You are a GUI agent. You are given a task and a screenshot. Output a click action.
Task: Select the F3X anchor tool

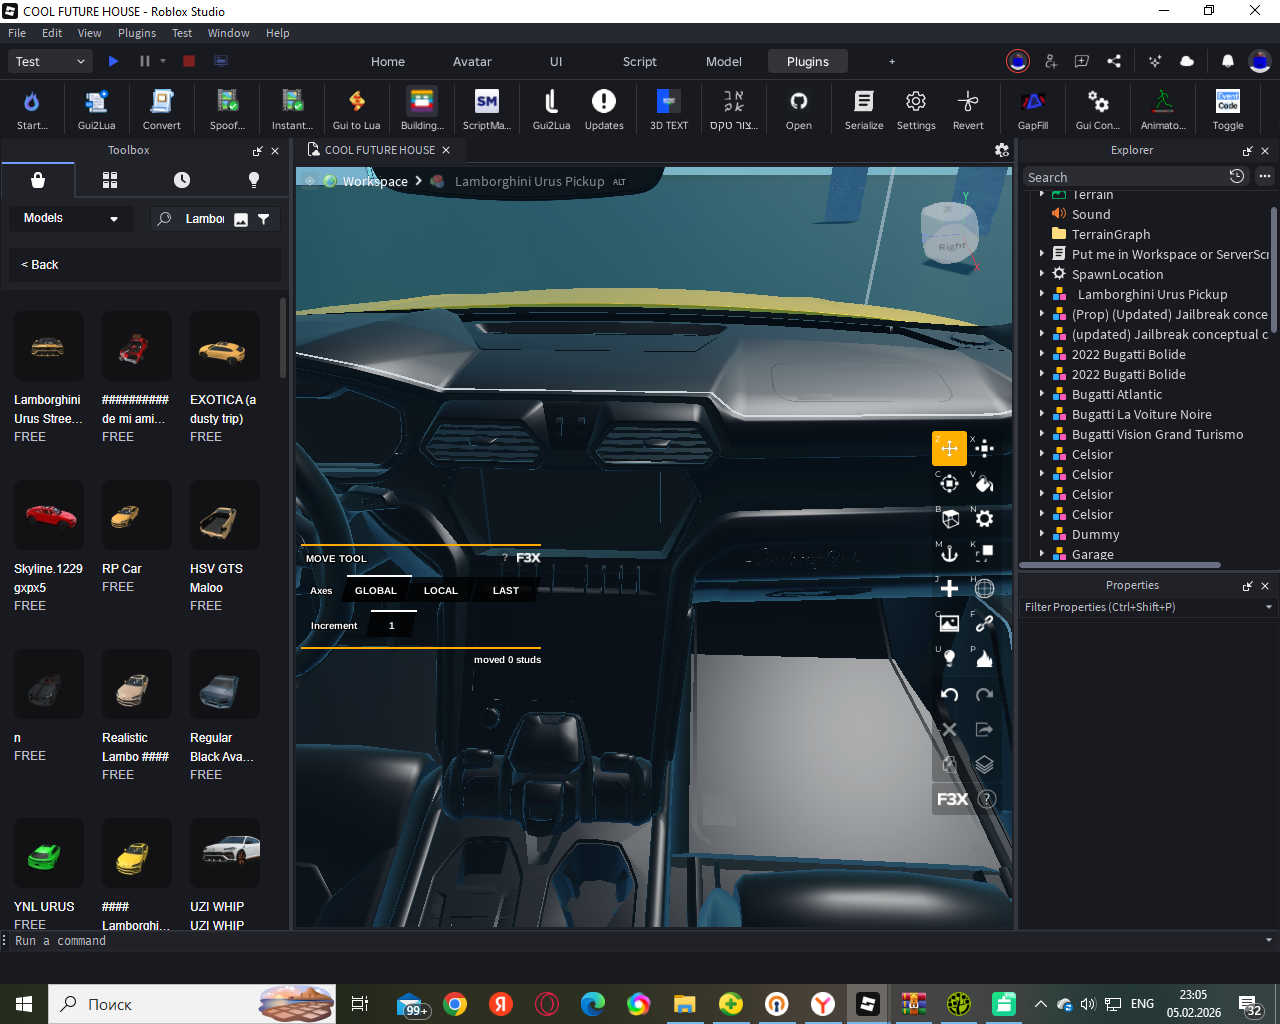click(949, 553)
